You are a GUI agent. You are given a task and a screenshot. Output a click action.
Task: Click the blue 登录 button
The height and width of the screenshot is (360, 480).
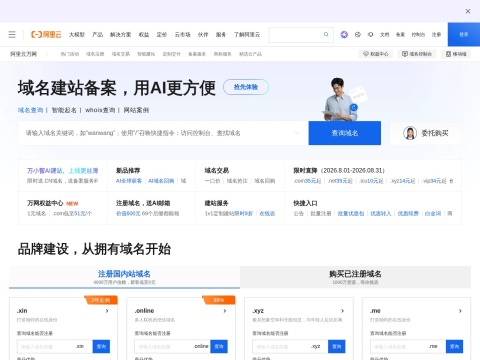464,34
